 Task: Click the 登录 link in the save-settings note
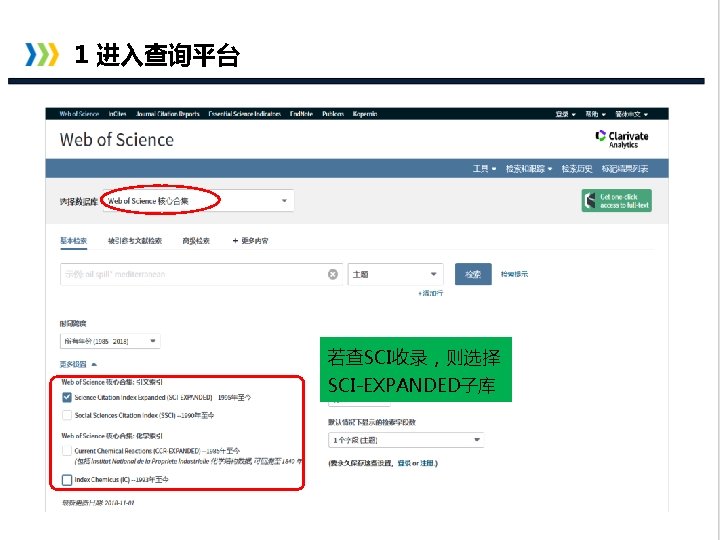(x=404, y=463)
